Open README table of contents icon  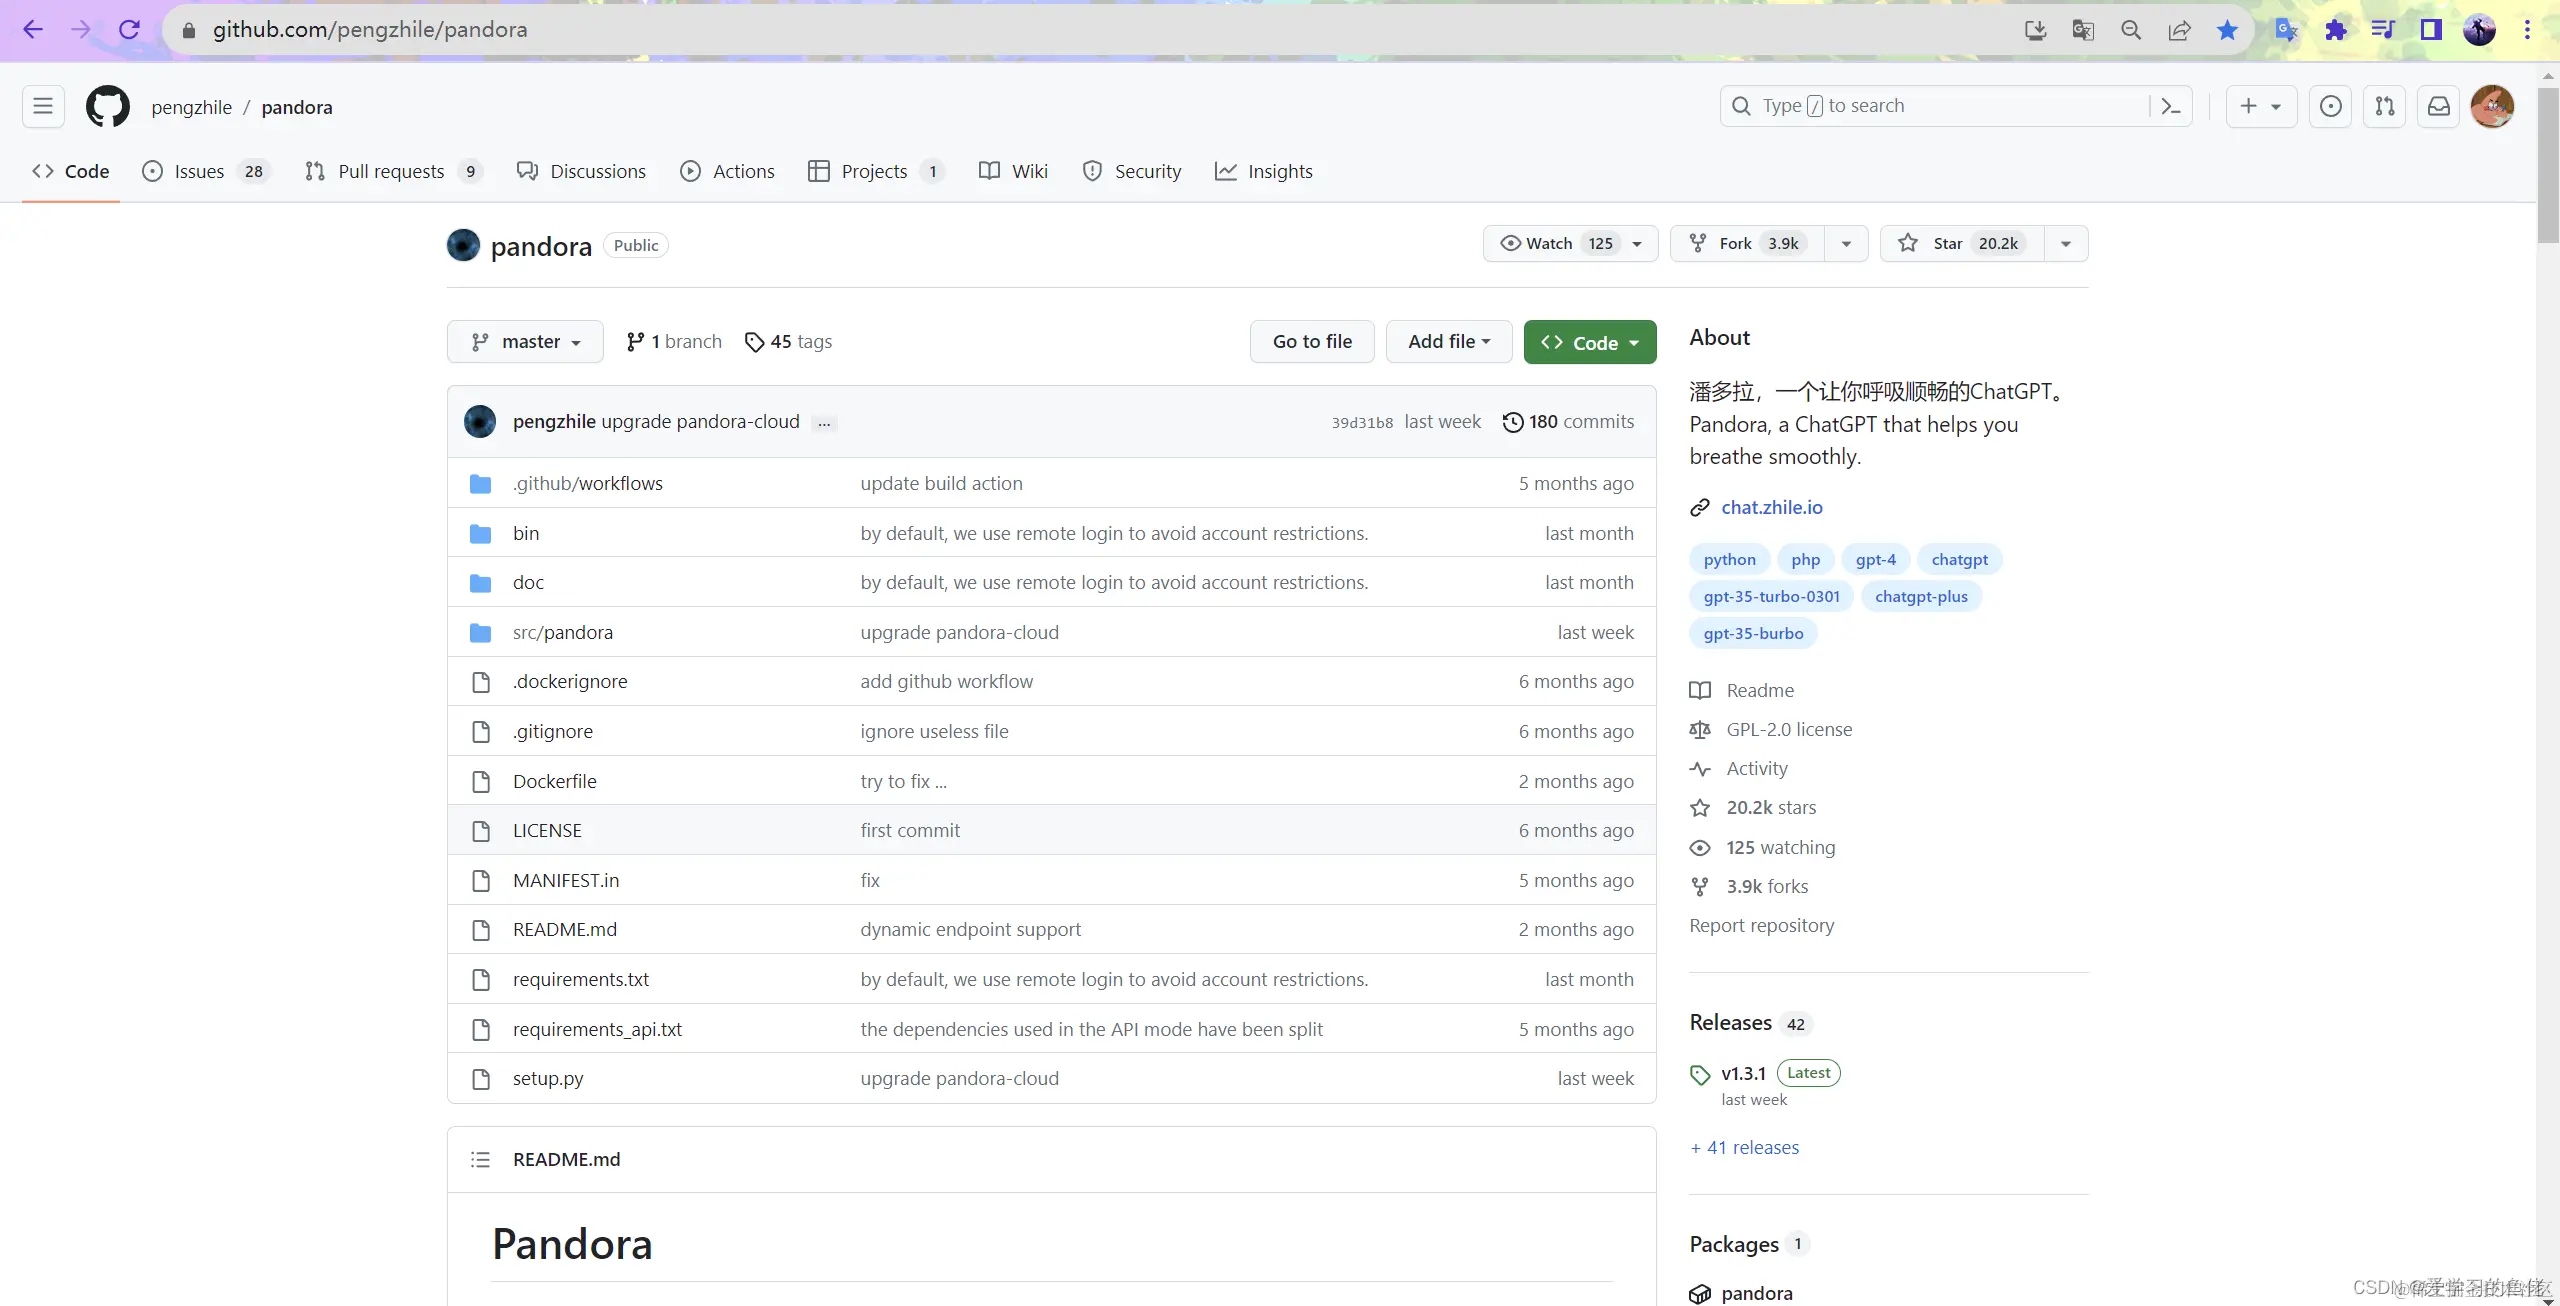point(480,1159)
